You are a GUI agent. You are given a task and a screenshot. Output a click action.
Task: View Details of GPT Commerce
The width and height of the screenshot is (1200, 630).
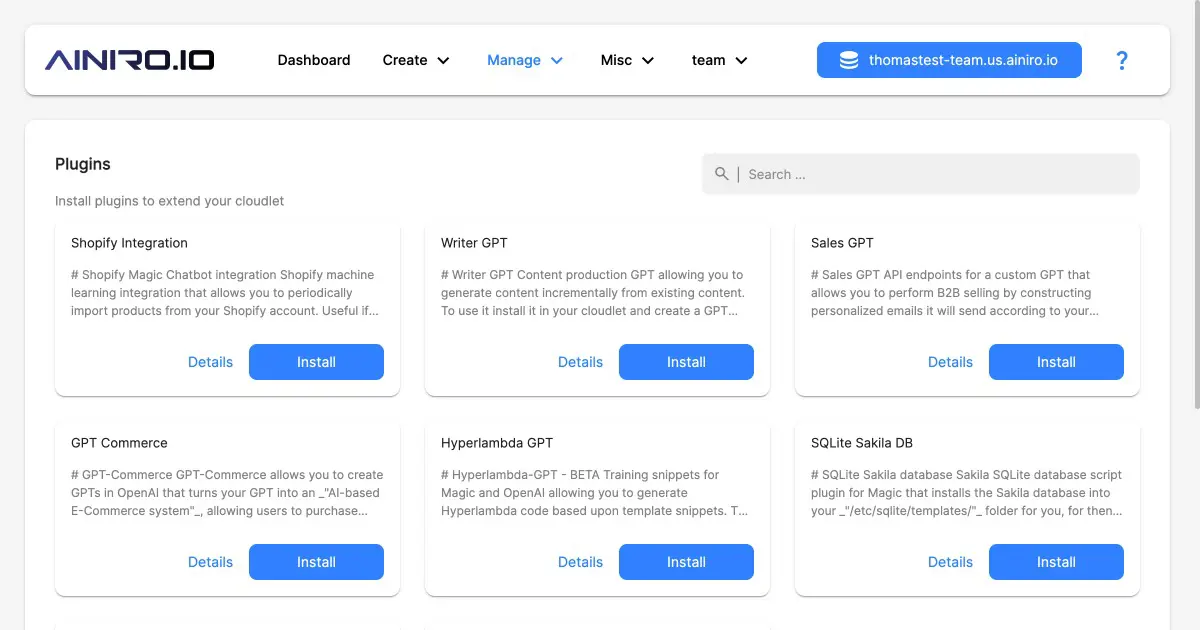point(210,562)
